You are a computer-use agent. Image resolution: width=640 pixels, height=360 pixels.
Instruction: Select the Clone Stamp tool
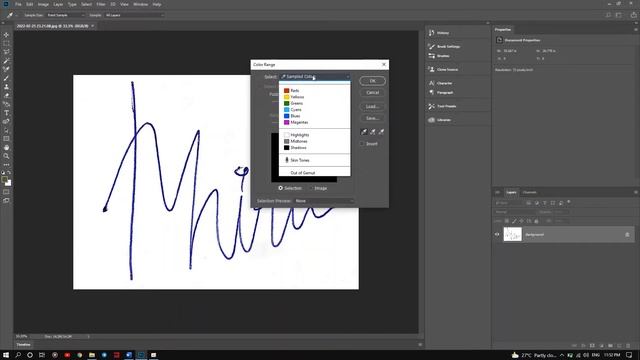(x=6, y=87)
